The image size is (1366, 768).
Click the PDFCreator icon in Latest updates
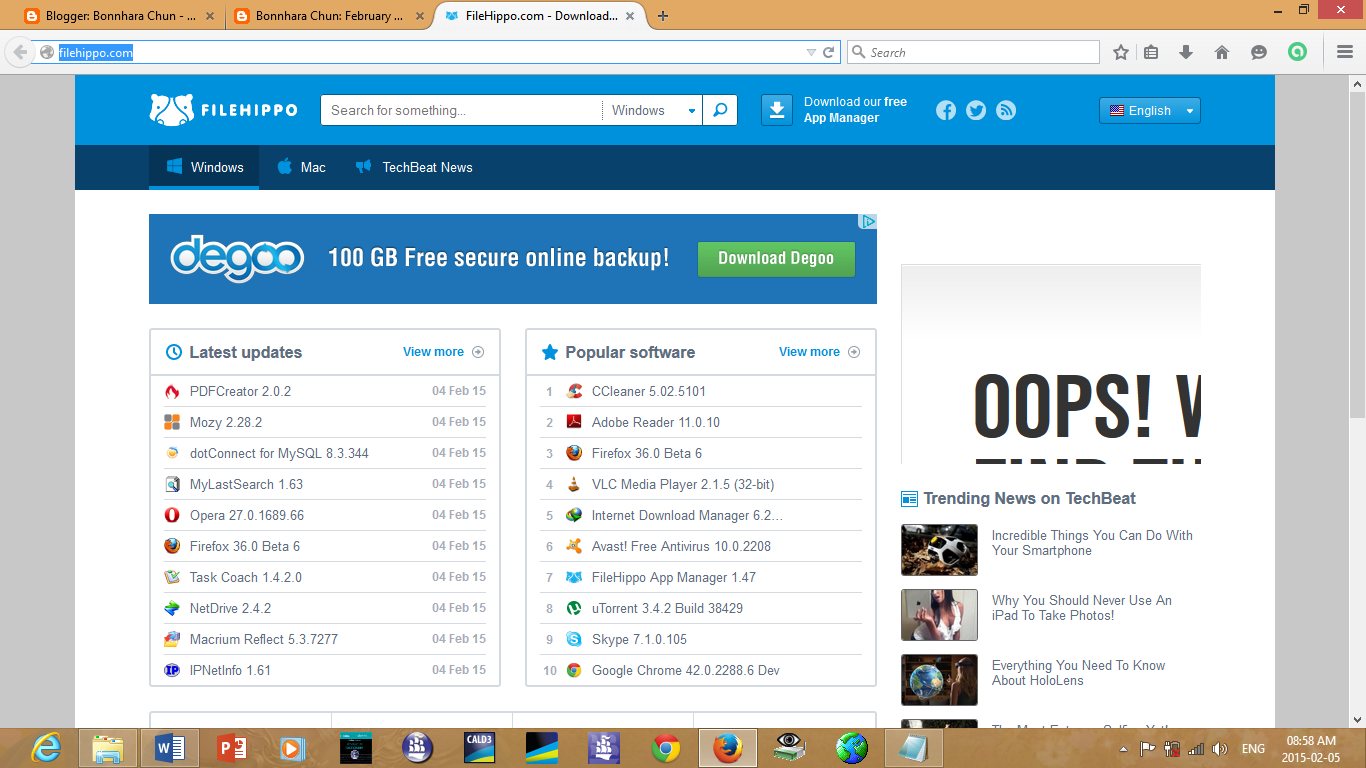(172, 391)
